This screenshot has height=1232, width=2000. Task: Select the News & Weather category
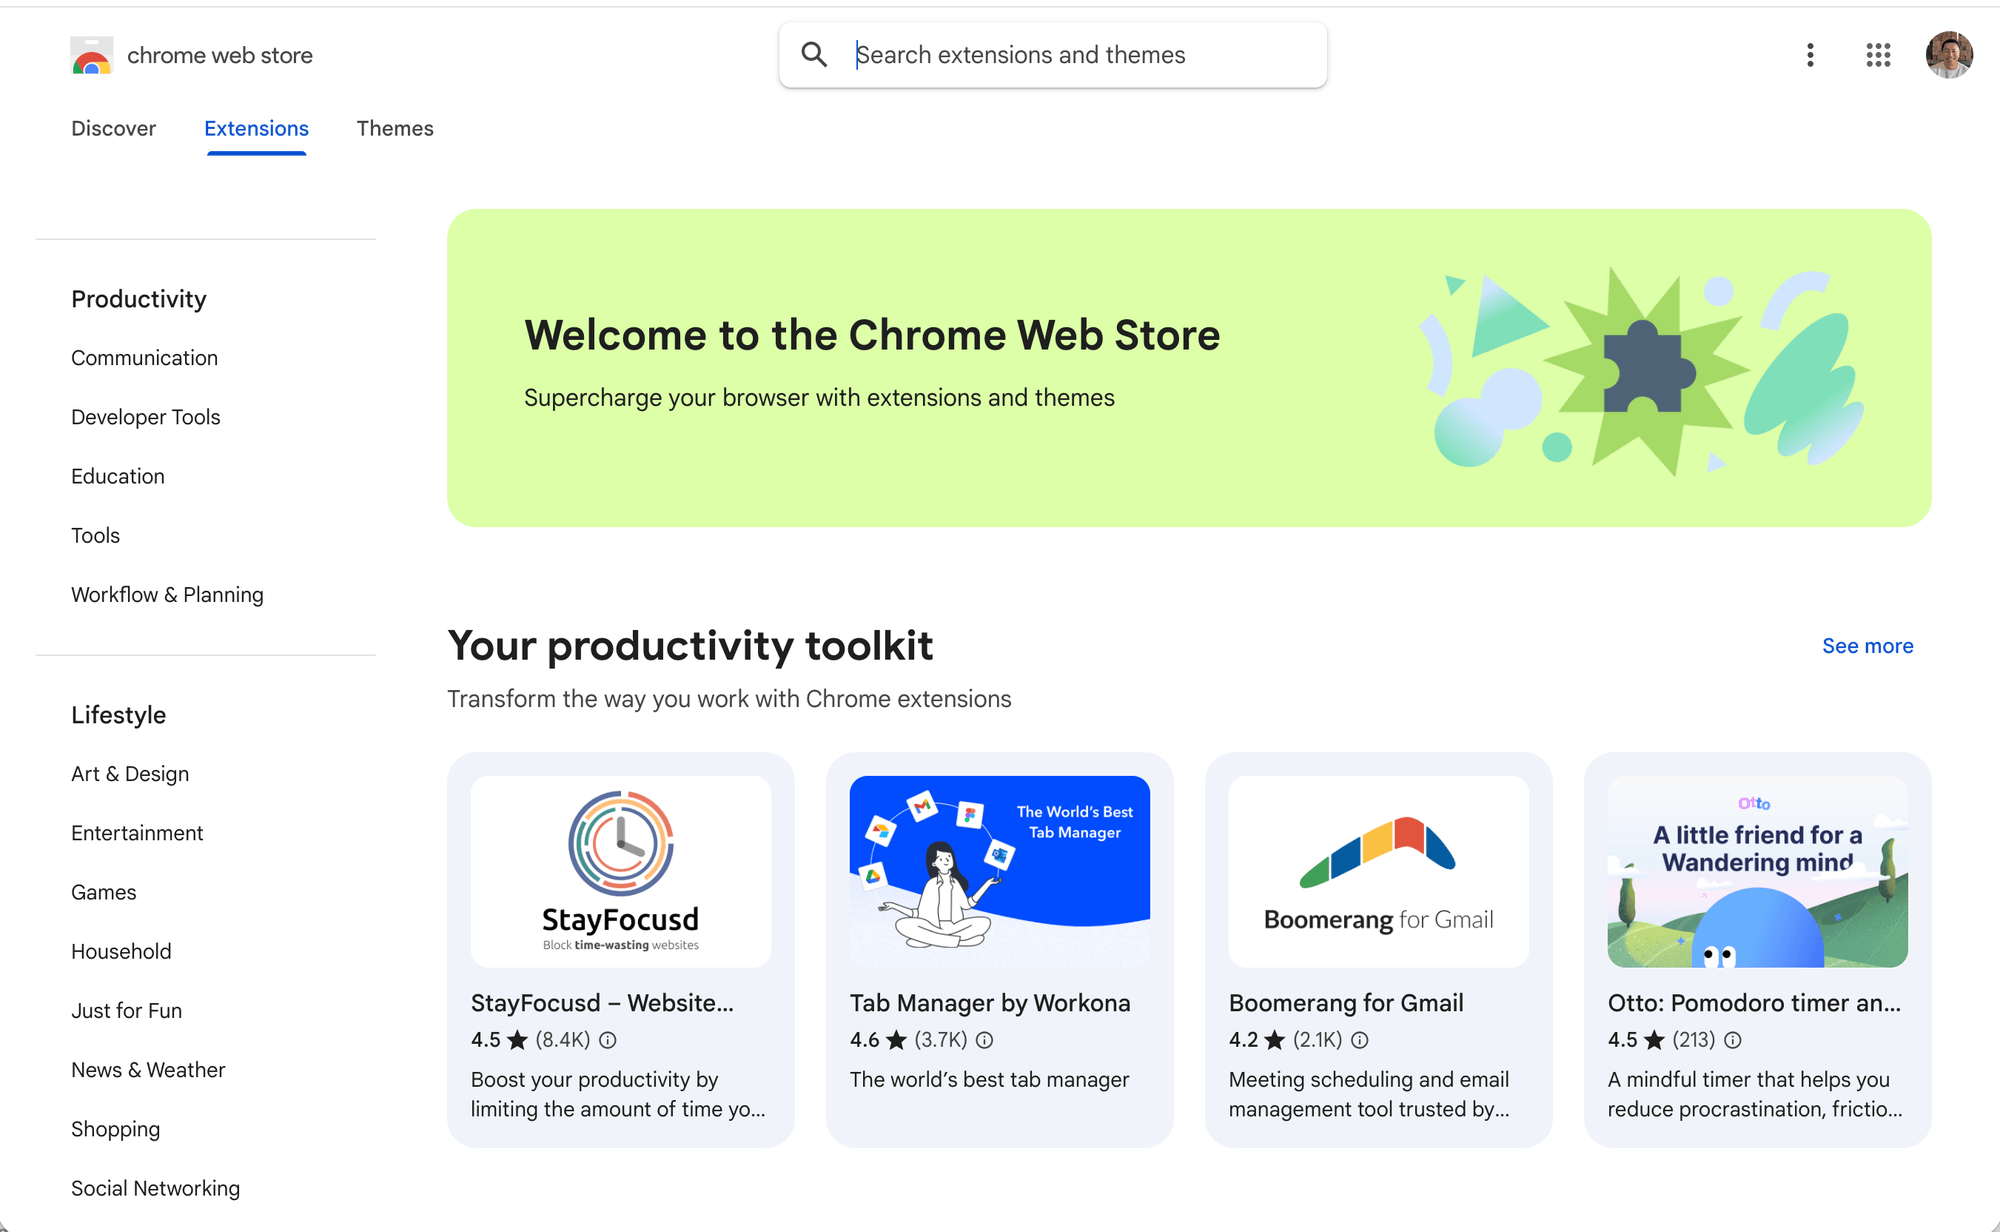148,1069
